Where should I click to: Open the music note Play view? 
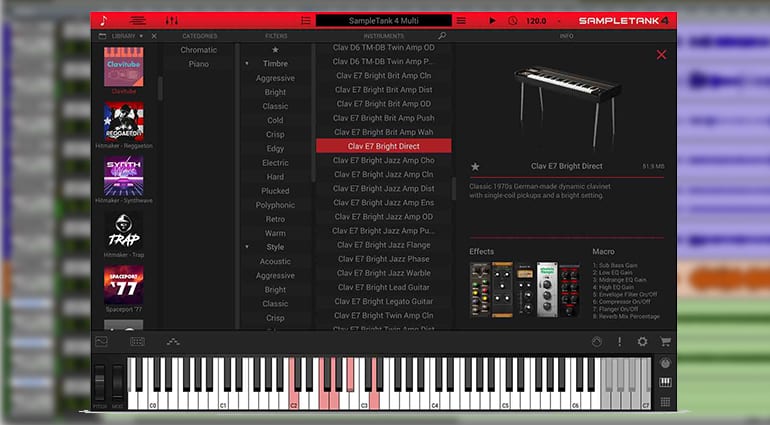click(103, 21)
